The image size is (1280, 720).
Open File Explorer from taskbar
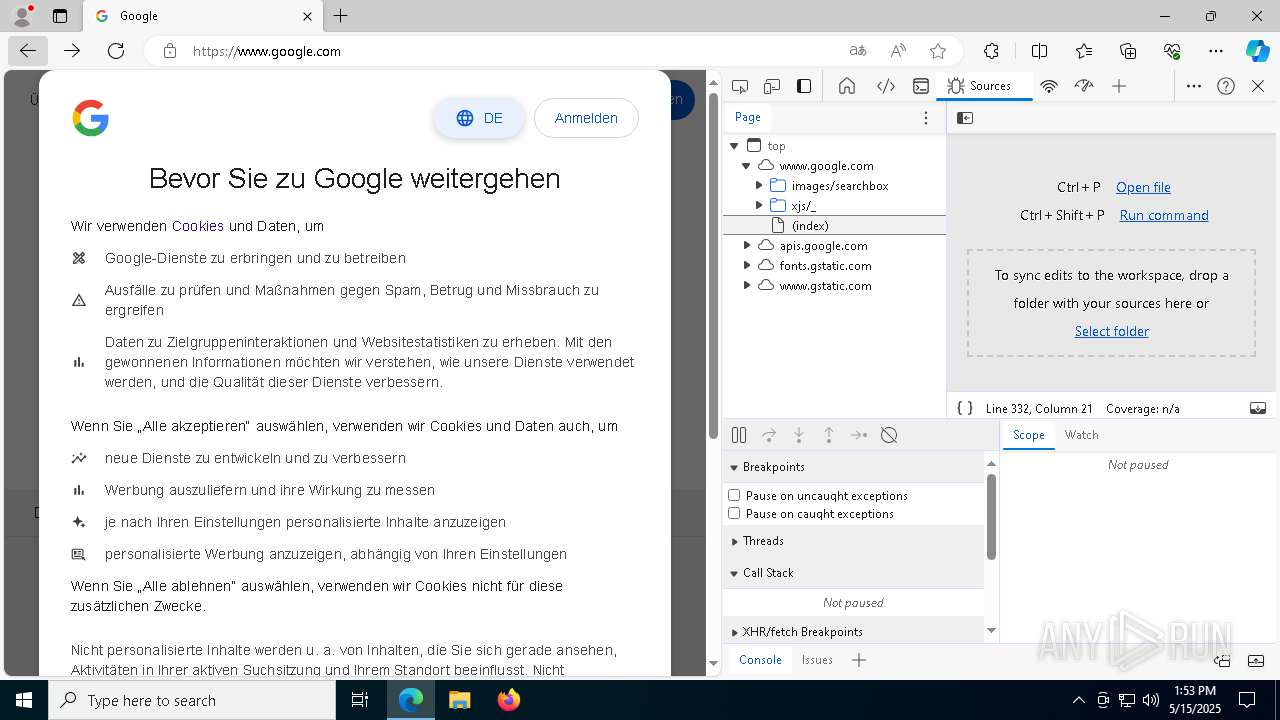[x=459, y=700]
